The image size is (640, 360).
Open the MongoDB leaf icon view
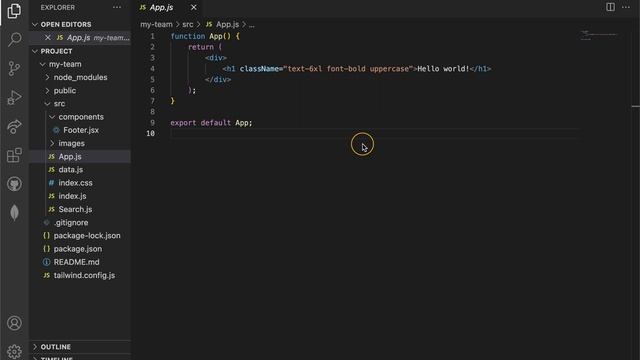click(14, 213)
